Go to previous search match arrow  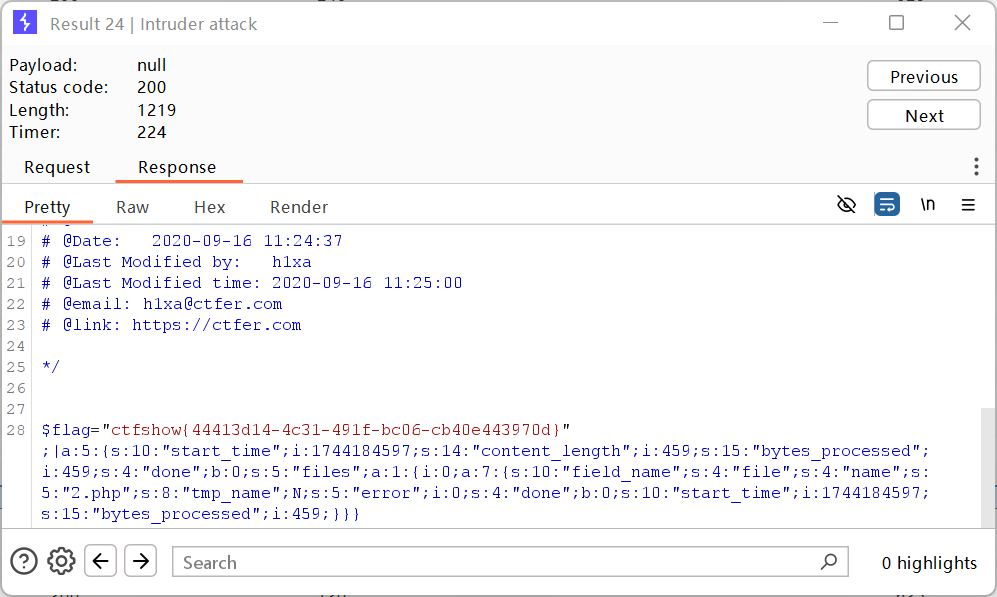pyautogui.click(x=100, y=561)
